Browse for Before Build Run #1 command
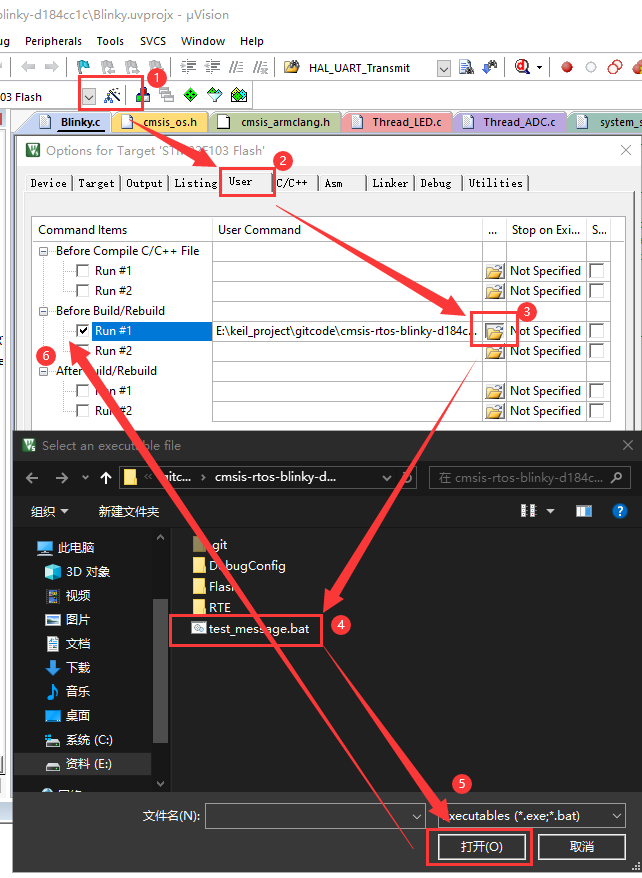This screenshot has width=642, height=878. pos(494,331)
